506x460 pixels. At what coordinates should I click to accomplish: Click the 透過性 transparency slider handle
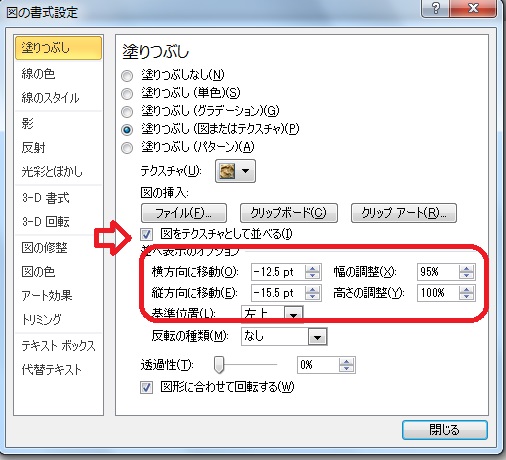pos(219,365)
